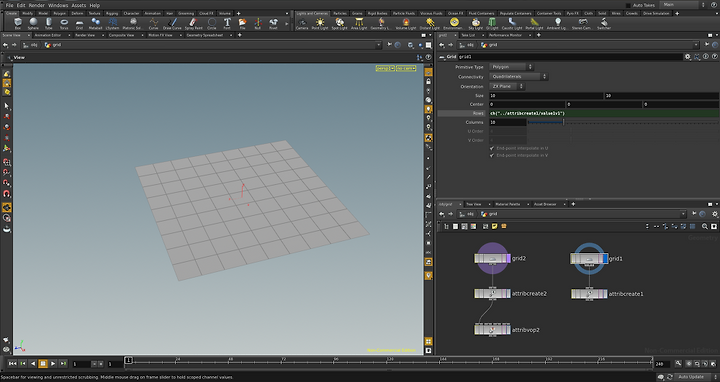Add a Volume Light from the shelf
This screenshot has width=720, height=382.
406,23
